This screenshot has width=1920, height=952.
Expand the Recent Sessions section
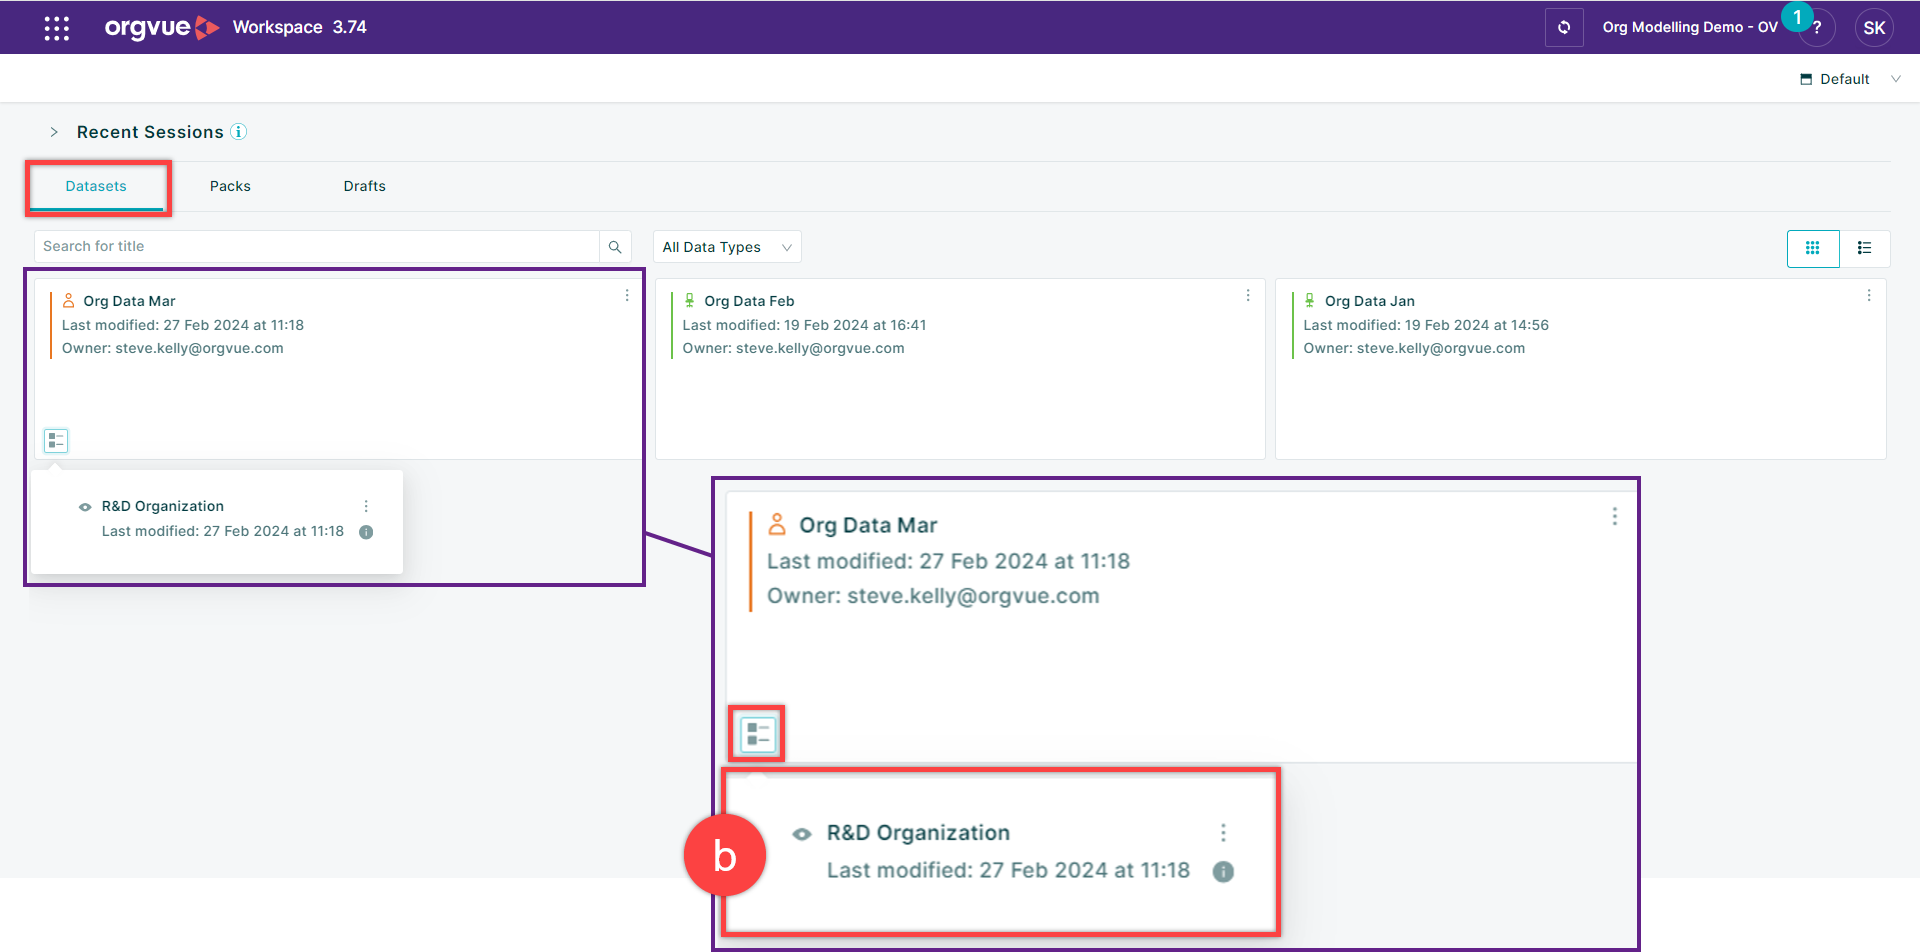click(x=54, y=132)
